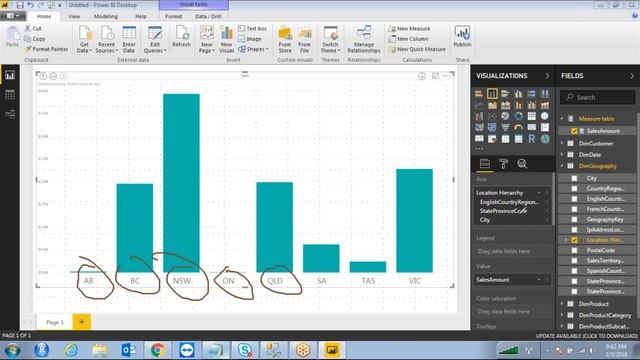Select the R script visual
Screen dimensions: 640x360
click(531, 139)
